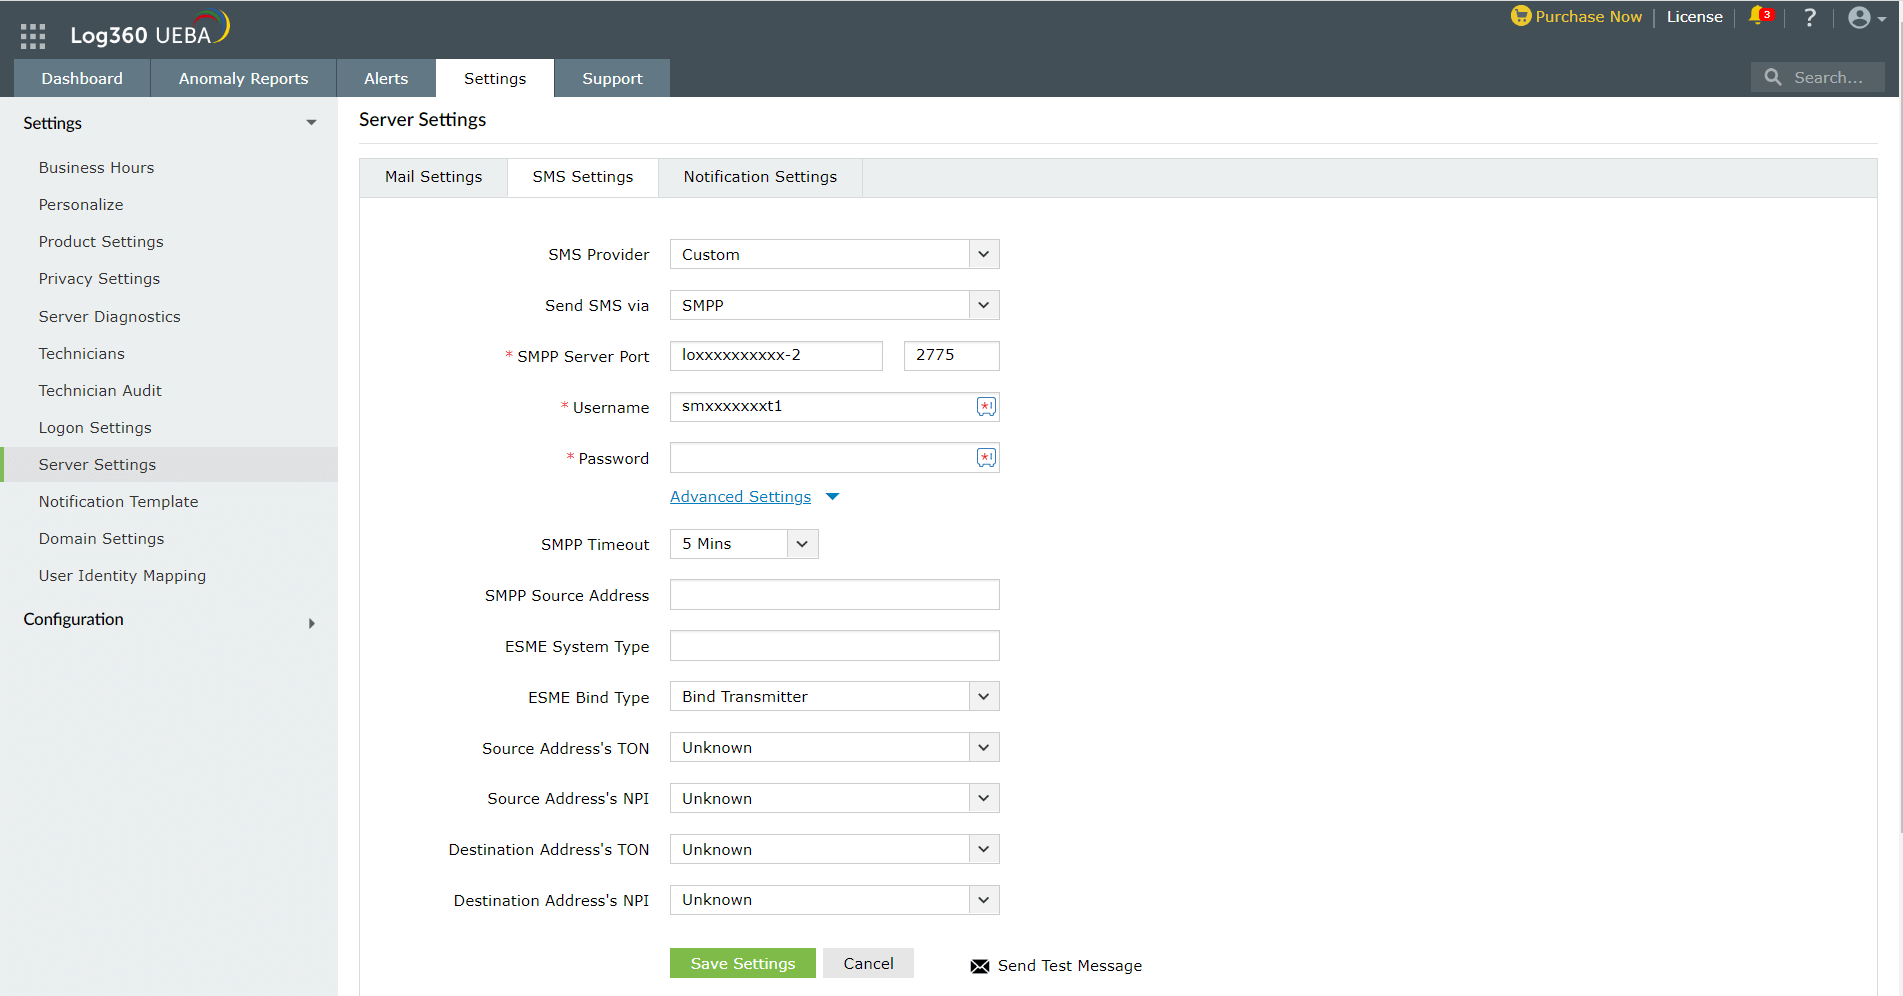The image size is (1903, 996).
Task: Open the ESME Bind Type dropdown
Action: point(834,696)
